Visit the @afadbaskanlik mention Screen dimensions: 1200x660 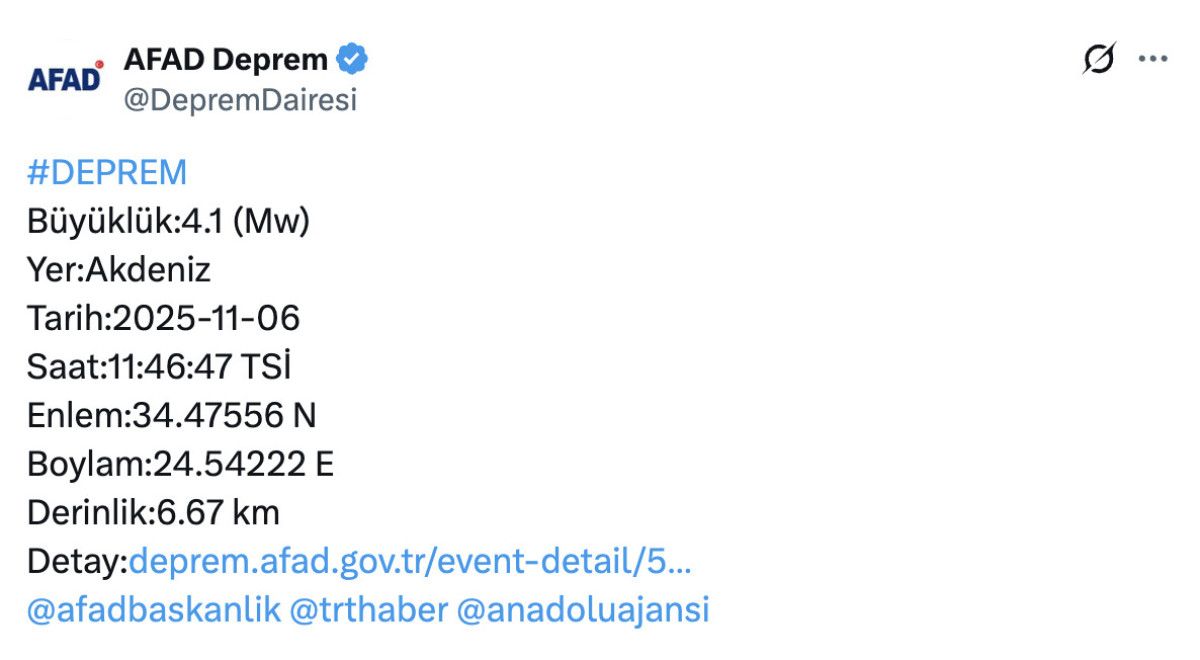point(154,610)
